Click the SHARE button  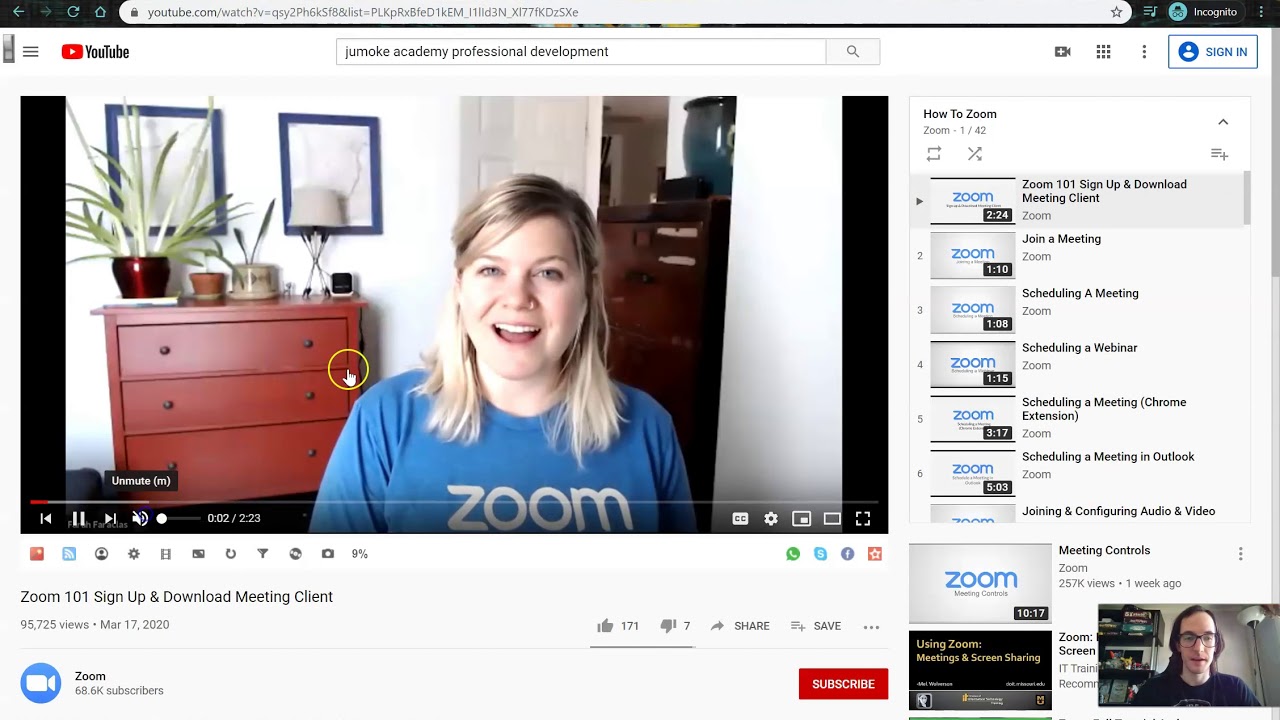coord(740,626)
